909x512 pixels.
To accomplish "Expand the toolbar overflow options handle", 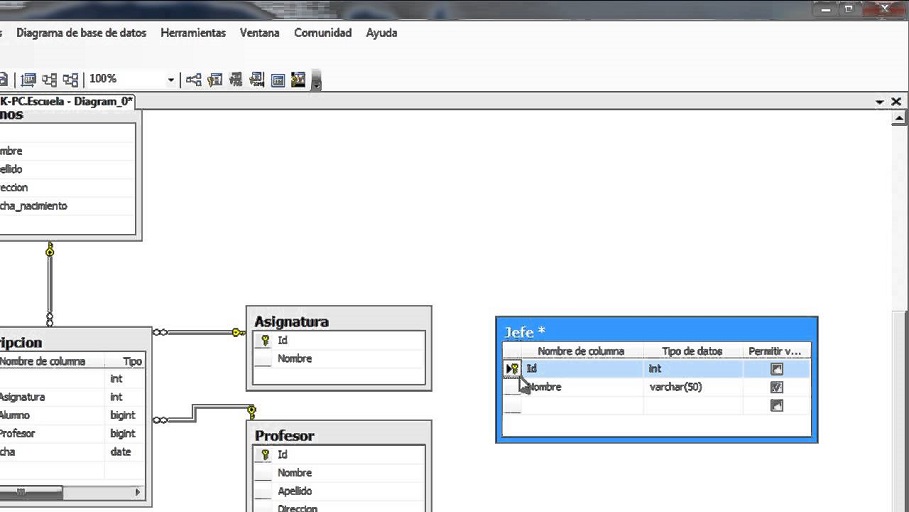I will coord(316,82).
